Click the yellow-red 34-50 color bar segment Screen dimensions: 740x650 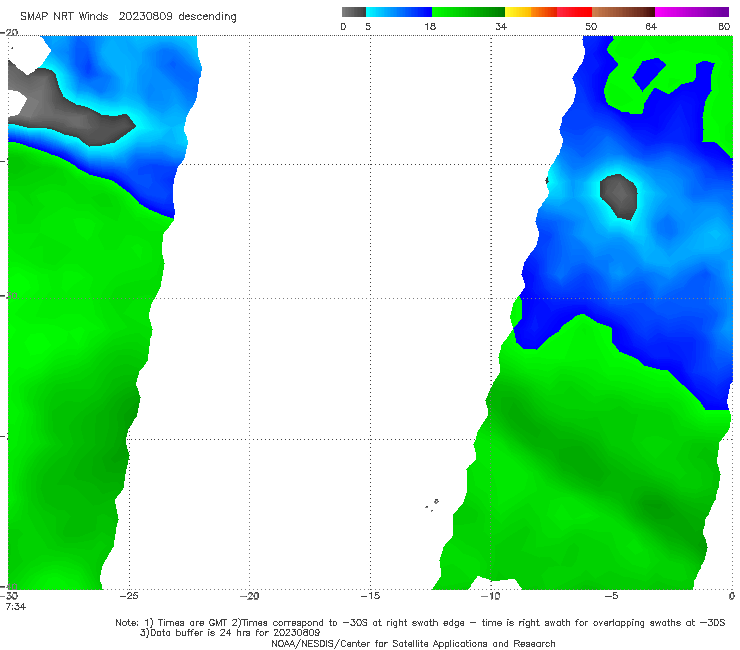pyautogui.click(x=548, y=12)
